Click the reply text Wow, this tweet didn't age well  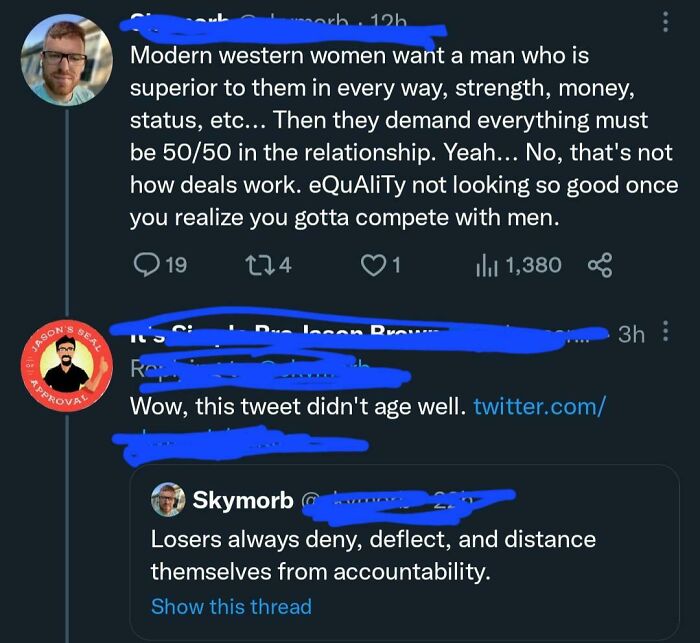pos(296,407)
